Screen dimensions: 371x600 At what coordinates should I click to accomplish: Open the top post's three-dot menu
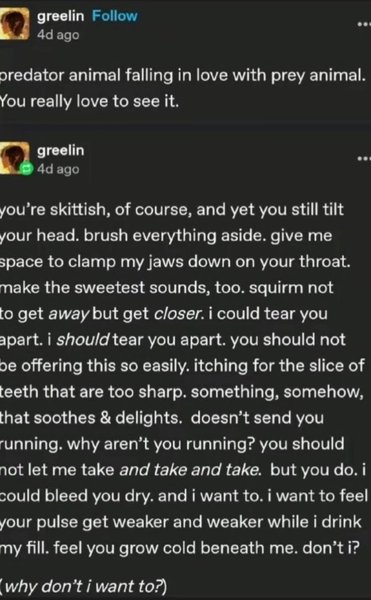[364, 24]
